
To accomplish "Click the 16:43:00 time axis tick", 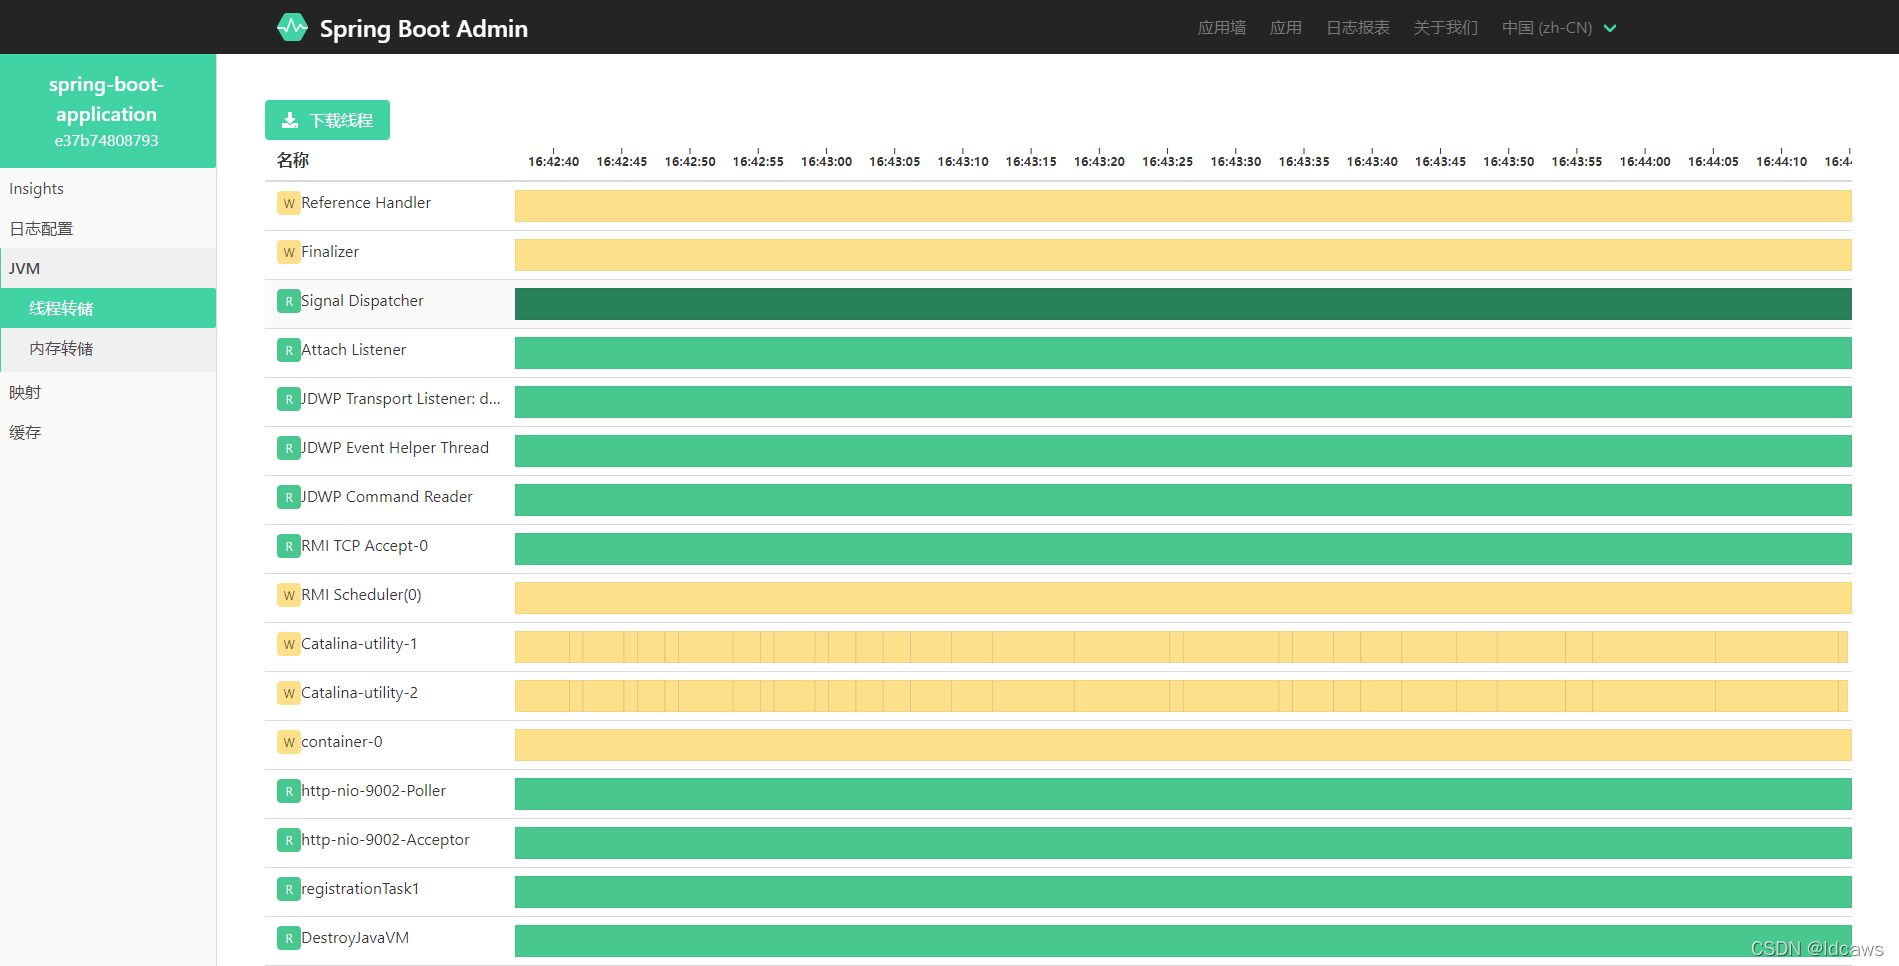I will 826,161.
